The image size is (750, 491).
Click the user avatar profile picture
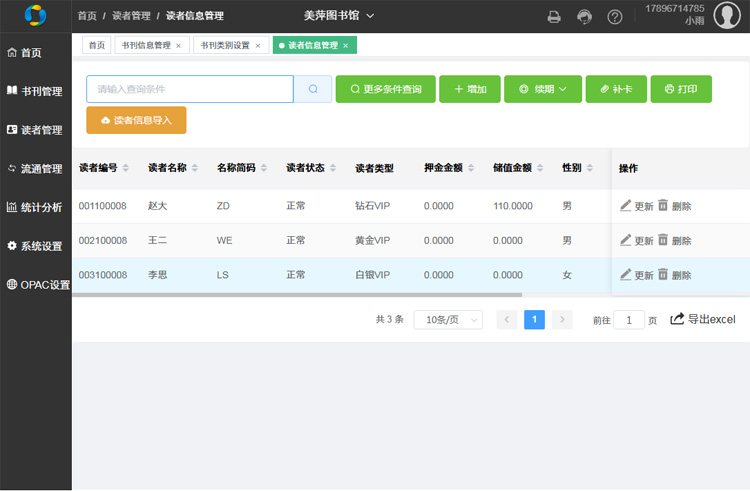tap(727, 16)
